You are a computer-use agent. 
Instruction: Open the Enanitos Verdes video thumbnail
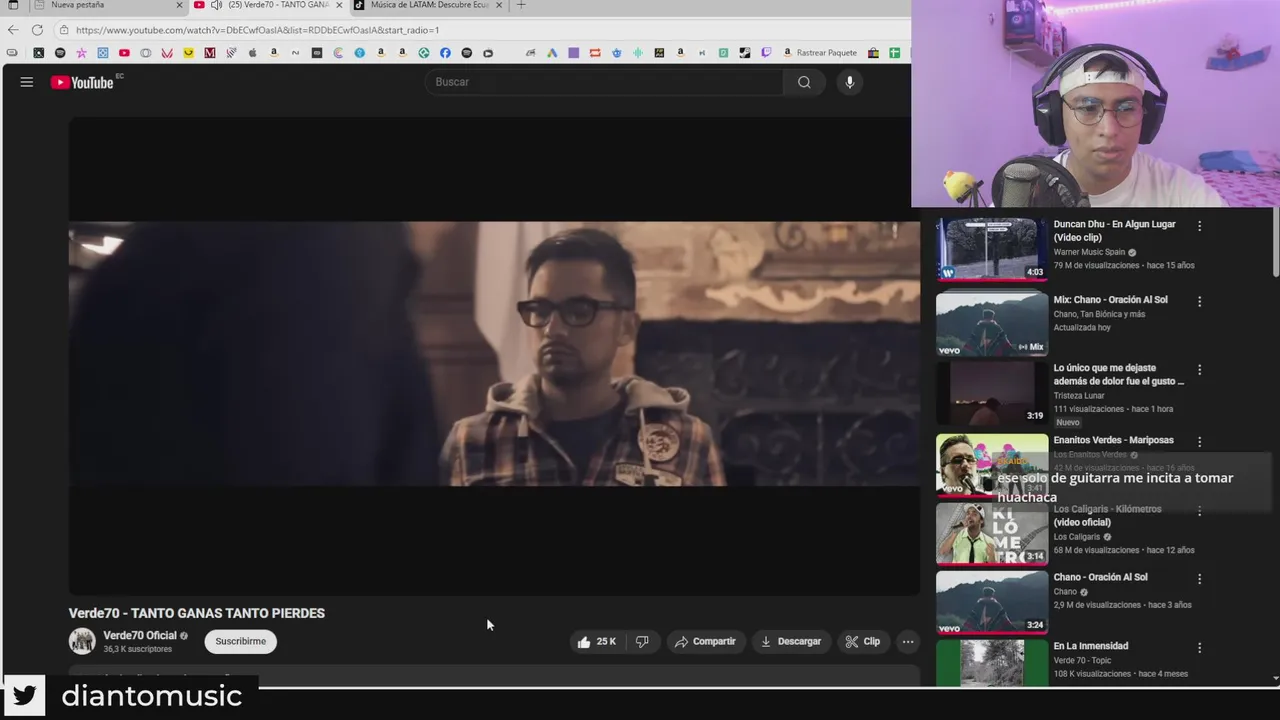[x=992, y=465]
